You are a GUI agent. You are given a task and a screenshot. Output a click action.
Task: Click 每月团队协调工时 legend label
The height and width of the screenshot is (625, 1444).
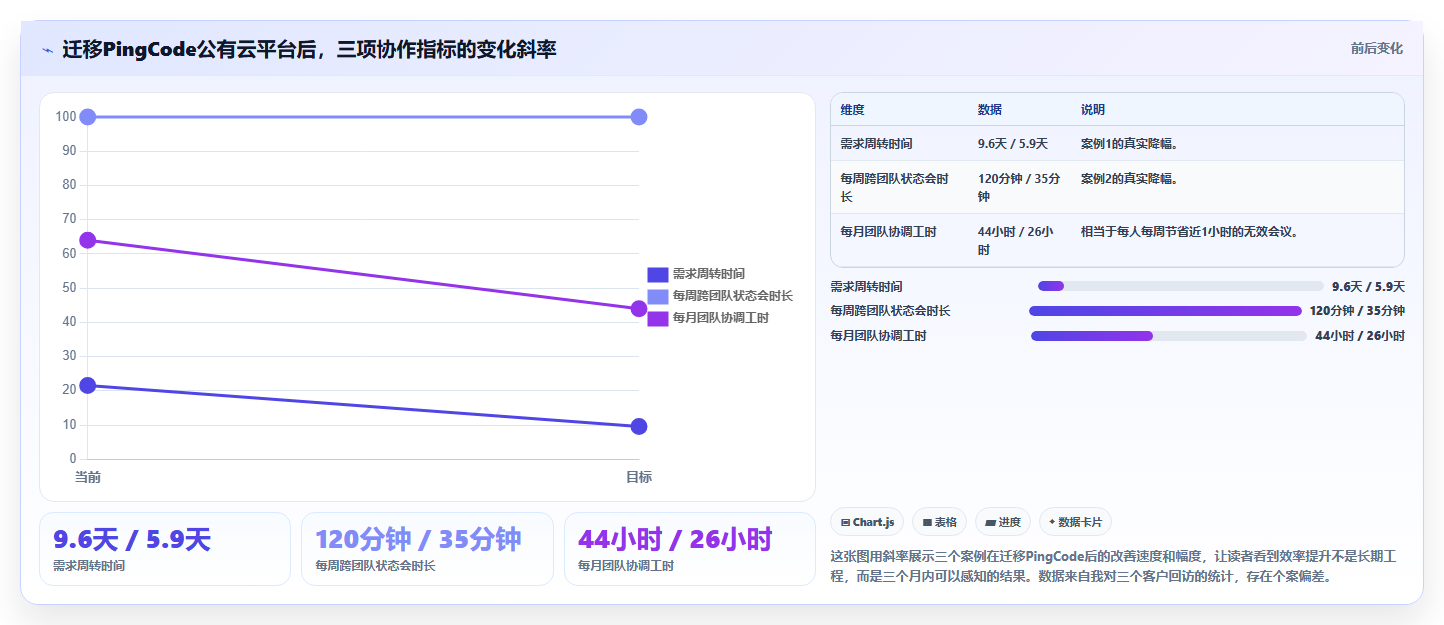pyautogui.click(x=720, y=318)
